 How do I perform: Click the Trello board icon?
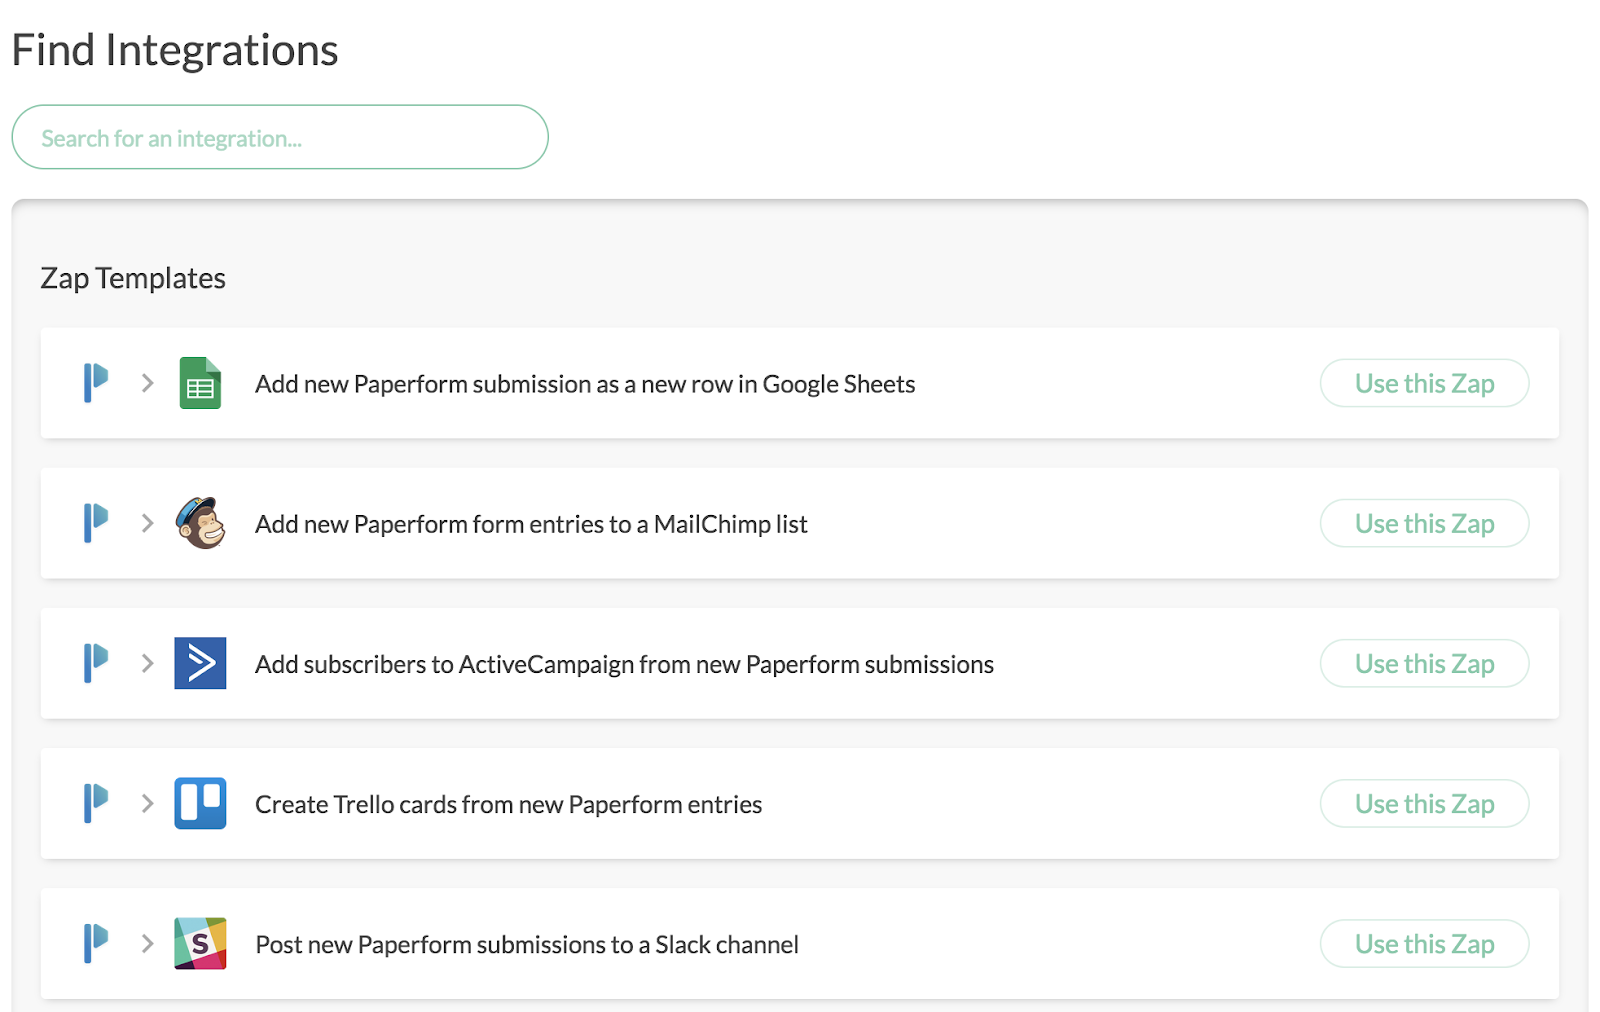200,803
